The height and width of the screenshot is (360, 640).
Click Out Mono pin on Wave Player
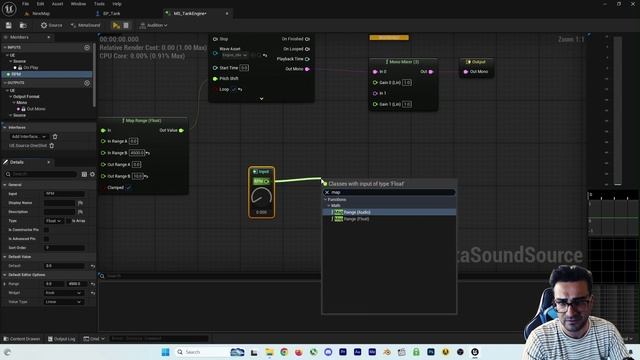click(x=307, y=69)
